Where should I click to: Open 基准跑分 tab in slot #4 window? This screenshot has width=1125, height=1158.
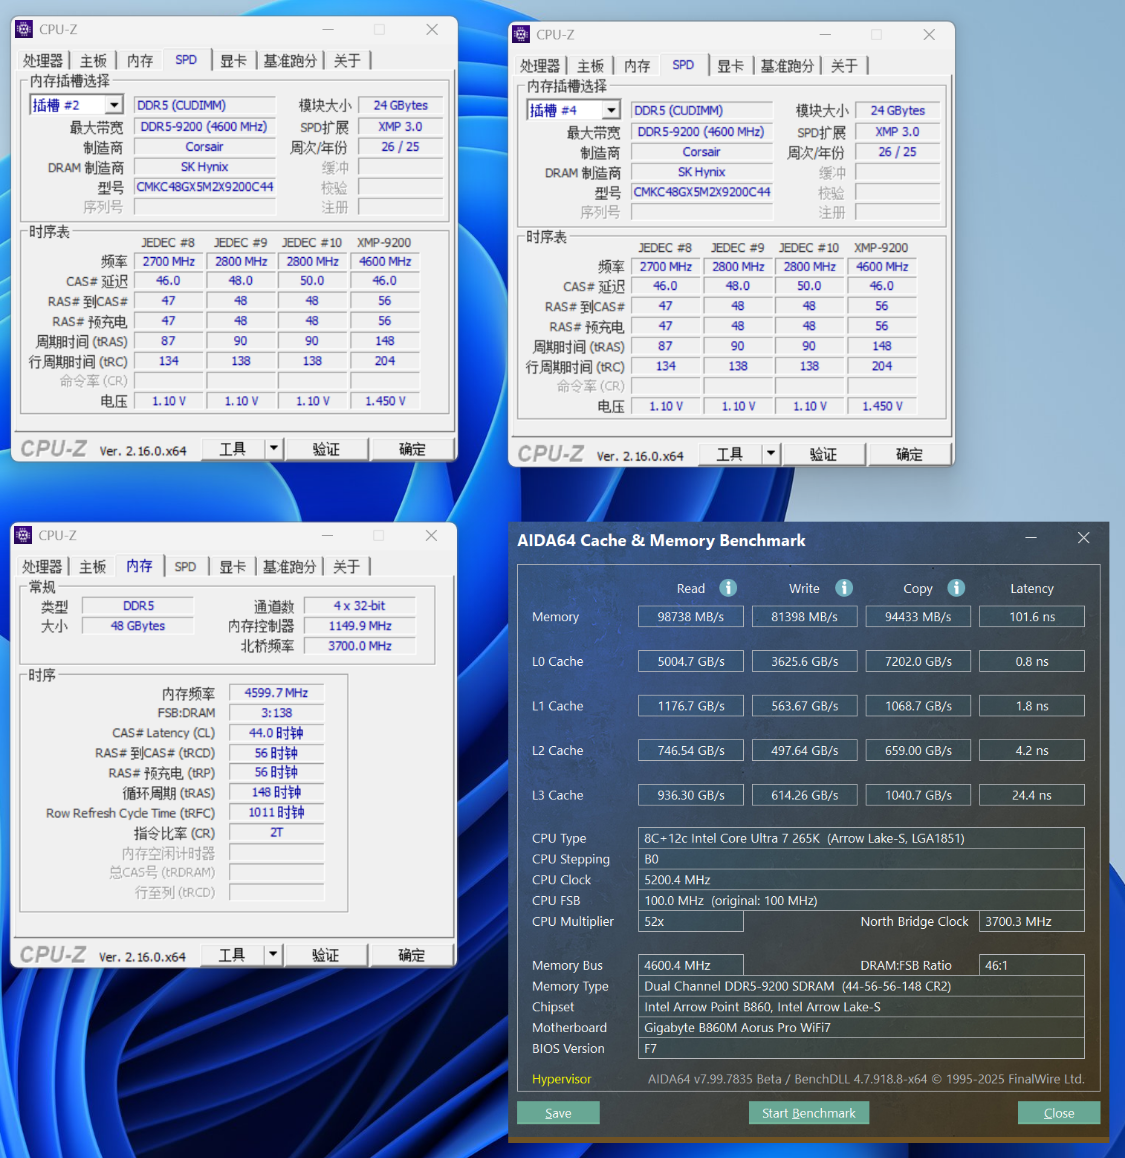pos(787,66)
